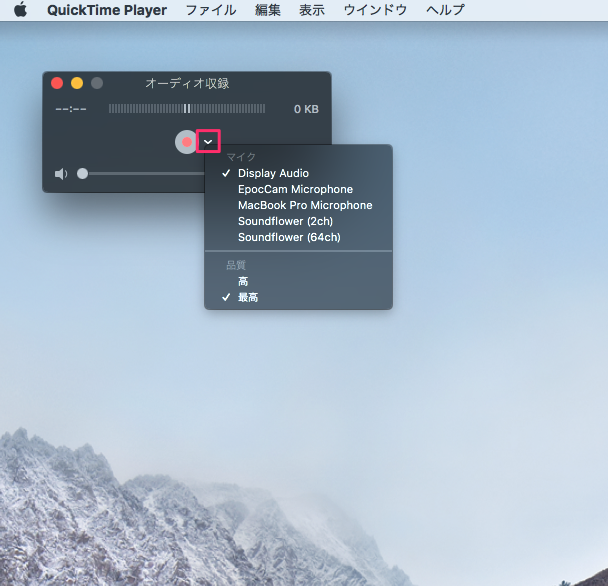Click the volume speaker icon
Viewport: 608px width, 586px height.
pyautogui.click(x=61, y=174)
